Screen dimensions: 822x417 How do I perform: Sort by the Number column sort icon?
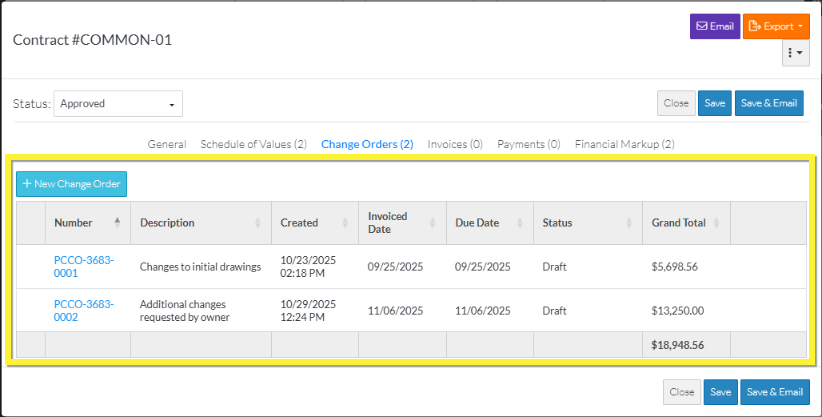click(117, 222)
